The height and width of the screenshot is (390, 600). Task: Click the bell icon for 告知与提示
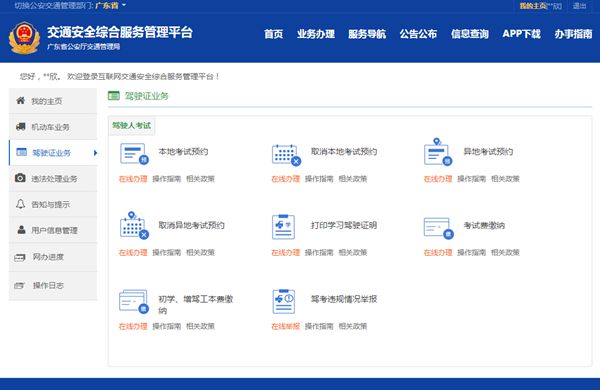pyautogui.click(x=21, y=204)
